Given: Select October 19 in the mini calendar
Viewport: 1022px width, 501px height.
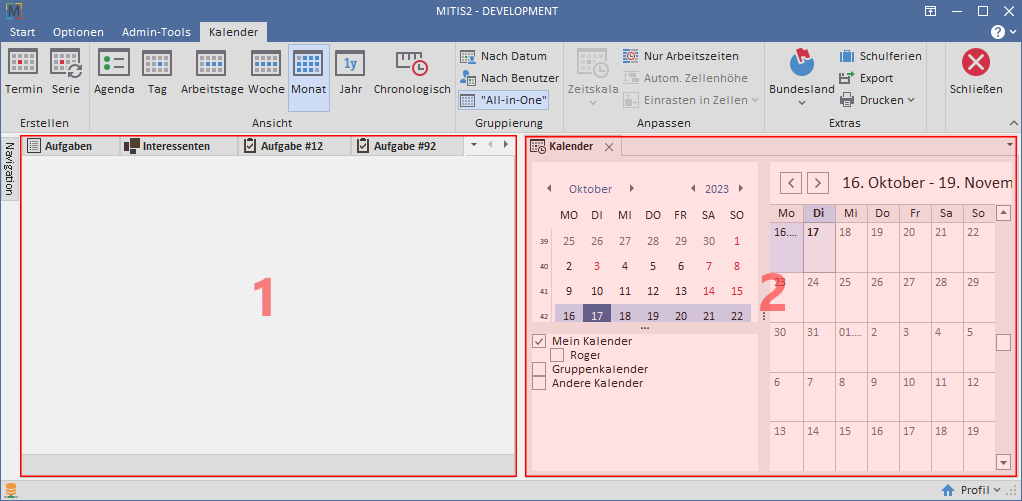Looking at the screenshot, I should 652,316.
